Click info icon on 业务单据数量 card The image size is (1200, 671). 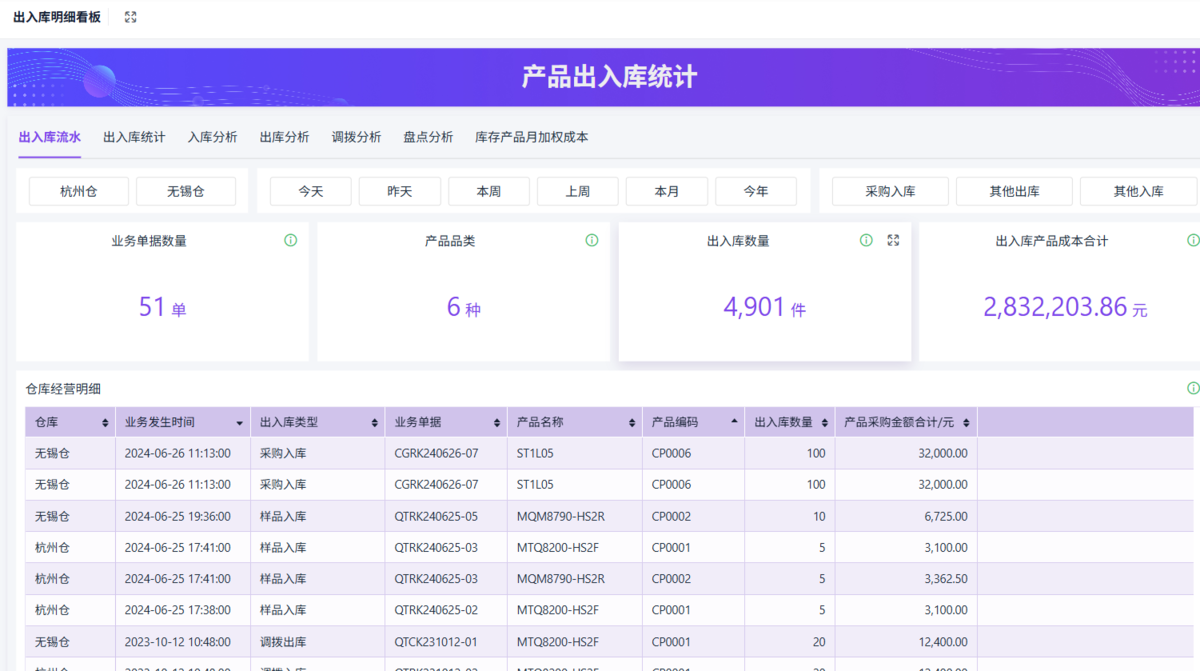tap(290, 240)
